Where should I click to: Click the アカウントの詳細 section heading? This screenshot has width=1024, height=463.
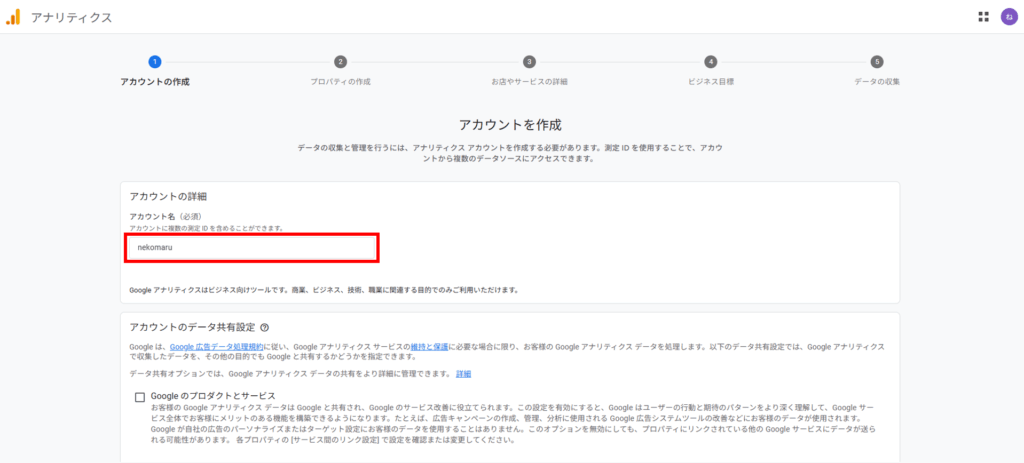[x=168, y=197]
